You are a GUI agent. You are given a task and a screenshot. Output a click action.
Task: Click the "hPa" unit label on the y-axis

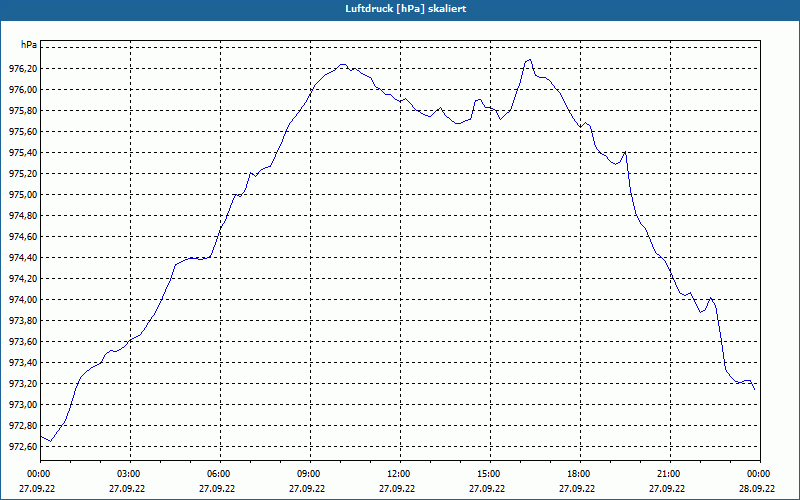point(29,45)
